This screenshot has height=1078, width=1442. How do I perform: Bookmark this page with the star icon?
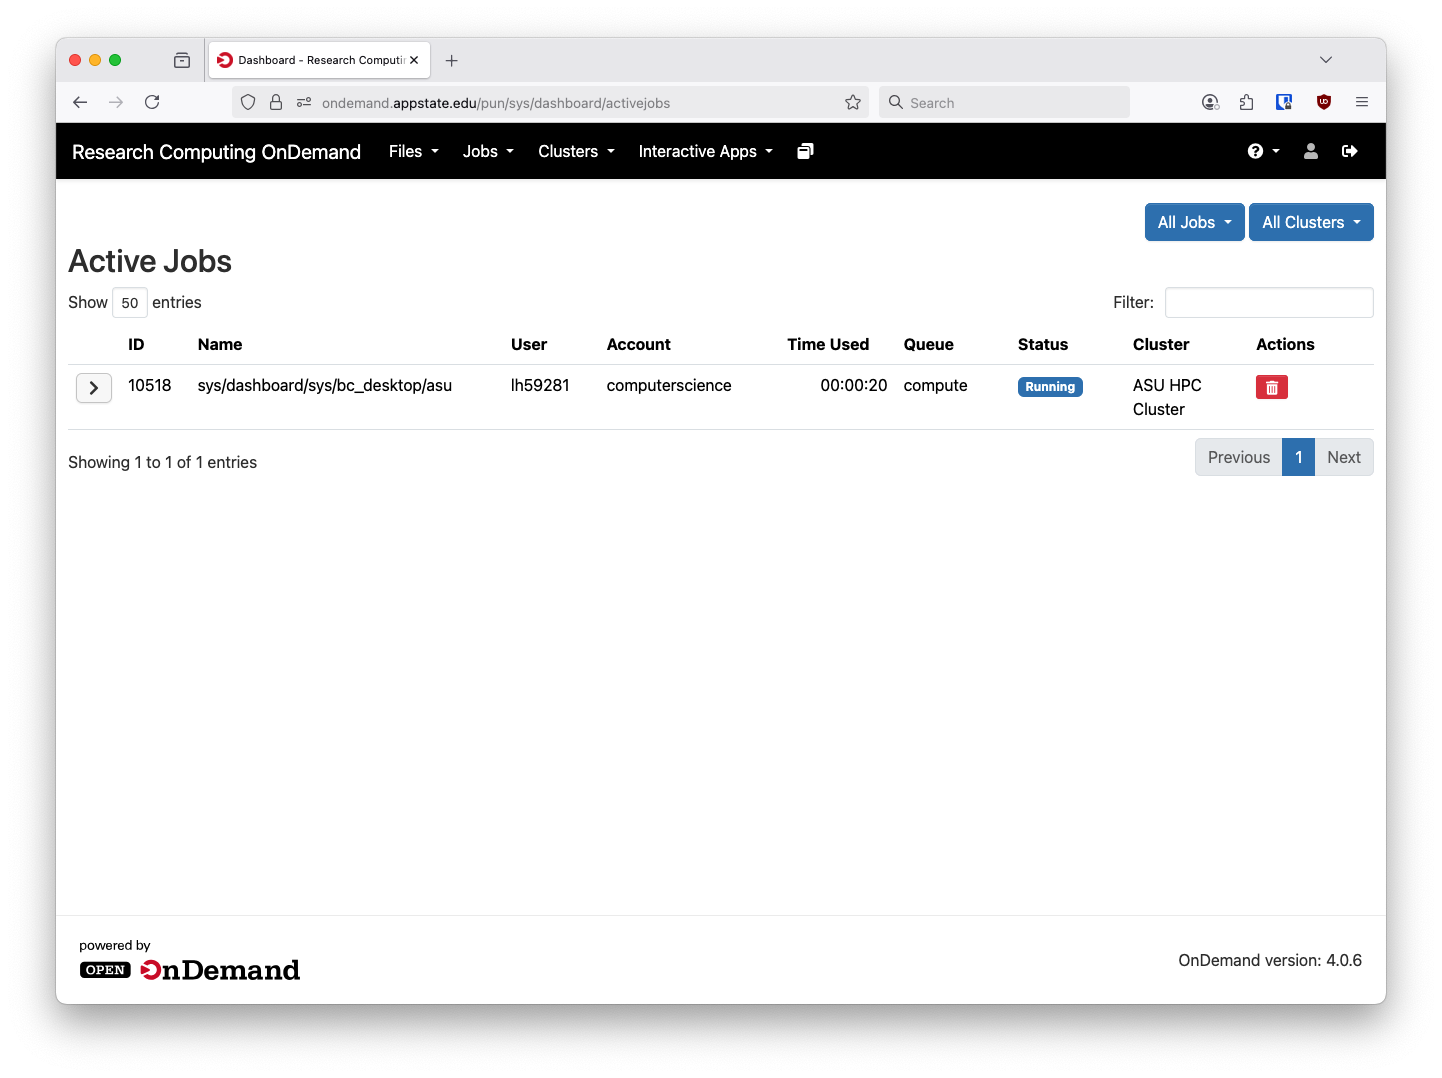(852, 102)
